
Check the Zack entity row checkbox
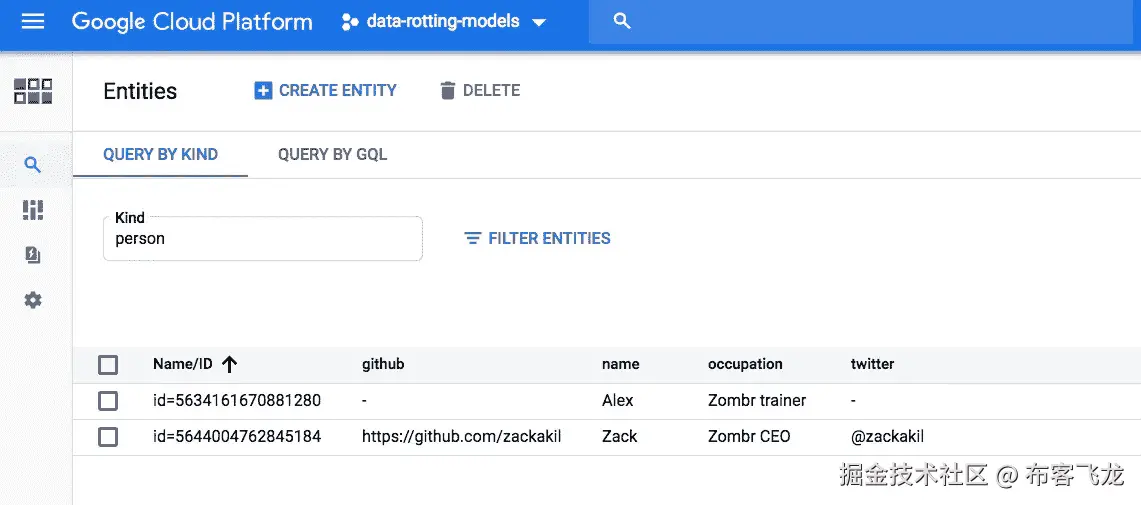pos(108,437)
